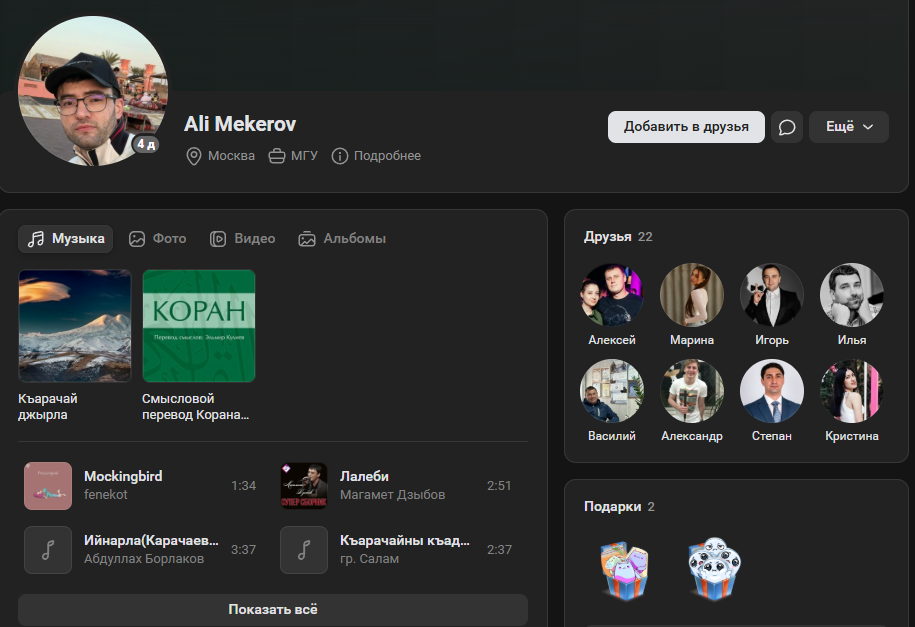Open friend Алексей's avatar
The height and width of the screenshot is (627, 915).
tap(612, 295)
